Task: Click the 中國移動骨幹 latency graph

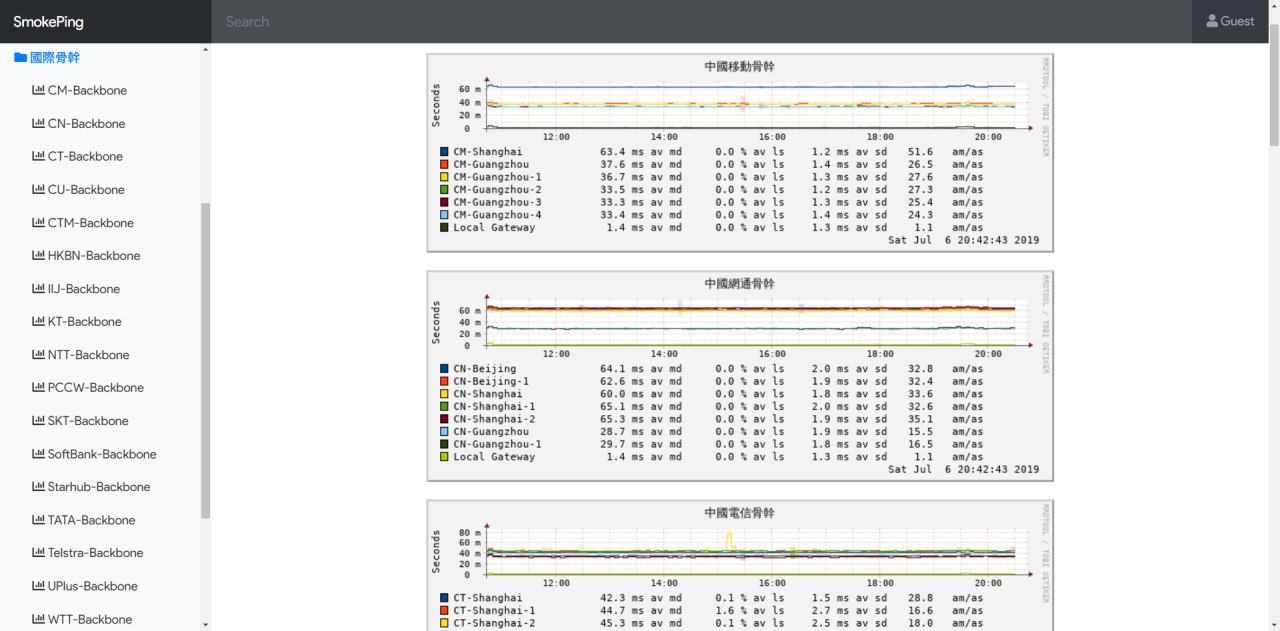Action: click(x=740, y=153)
